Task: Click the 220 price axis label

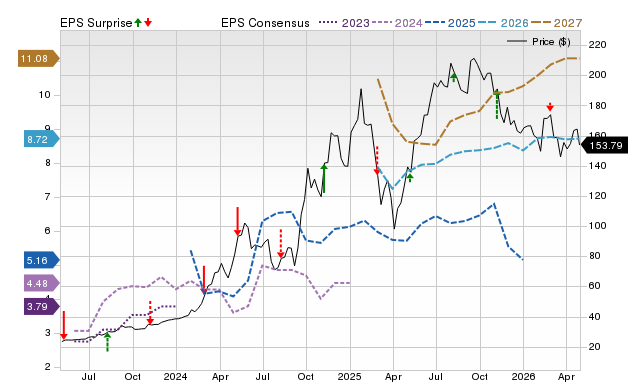Action: point(597,44)
